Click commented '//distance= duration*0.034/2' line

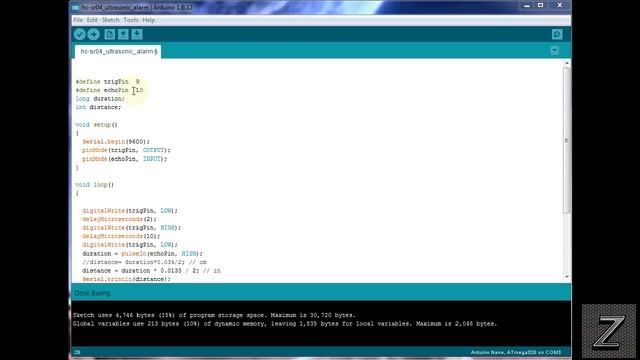[x=144, y=262]
